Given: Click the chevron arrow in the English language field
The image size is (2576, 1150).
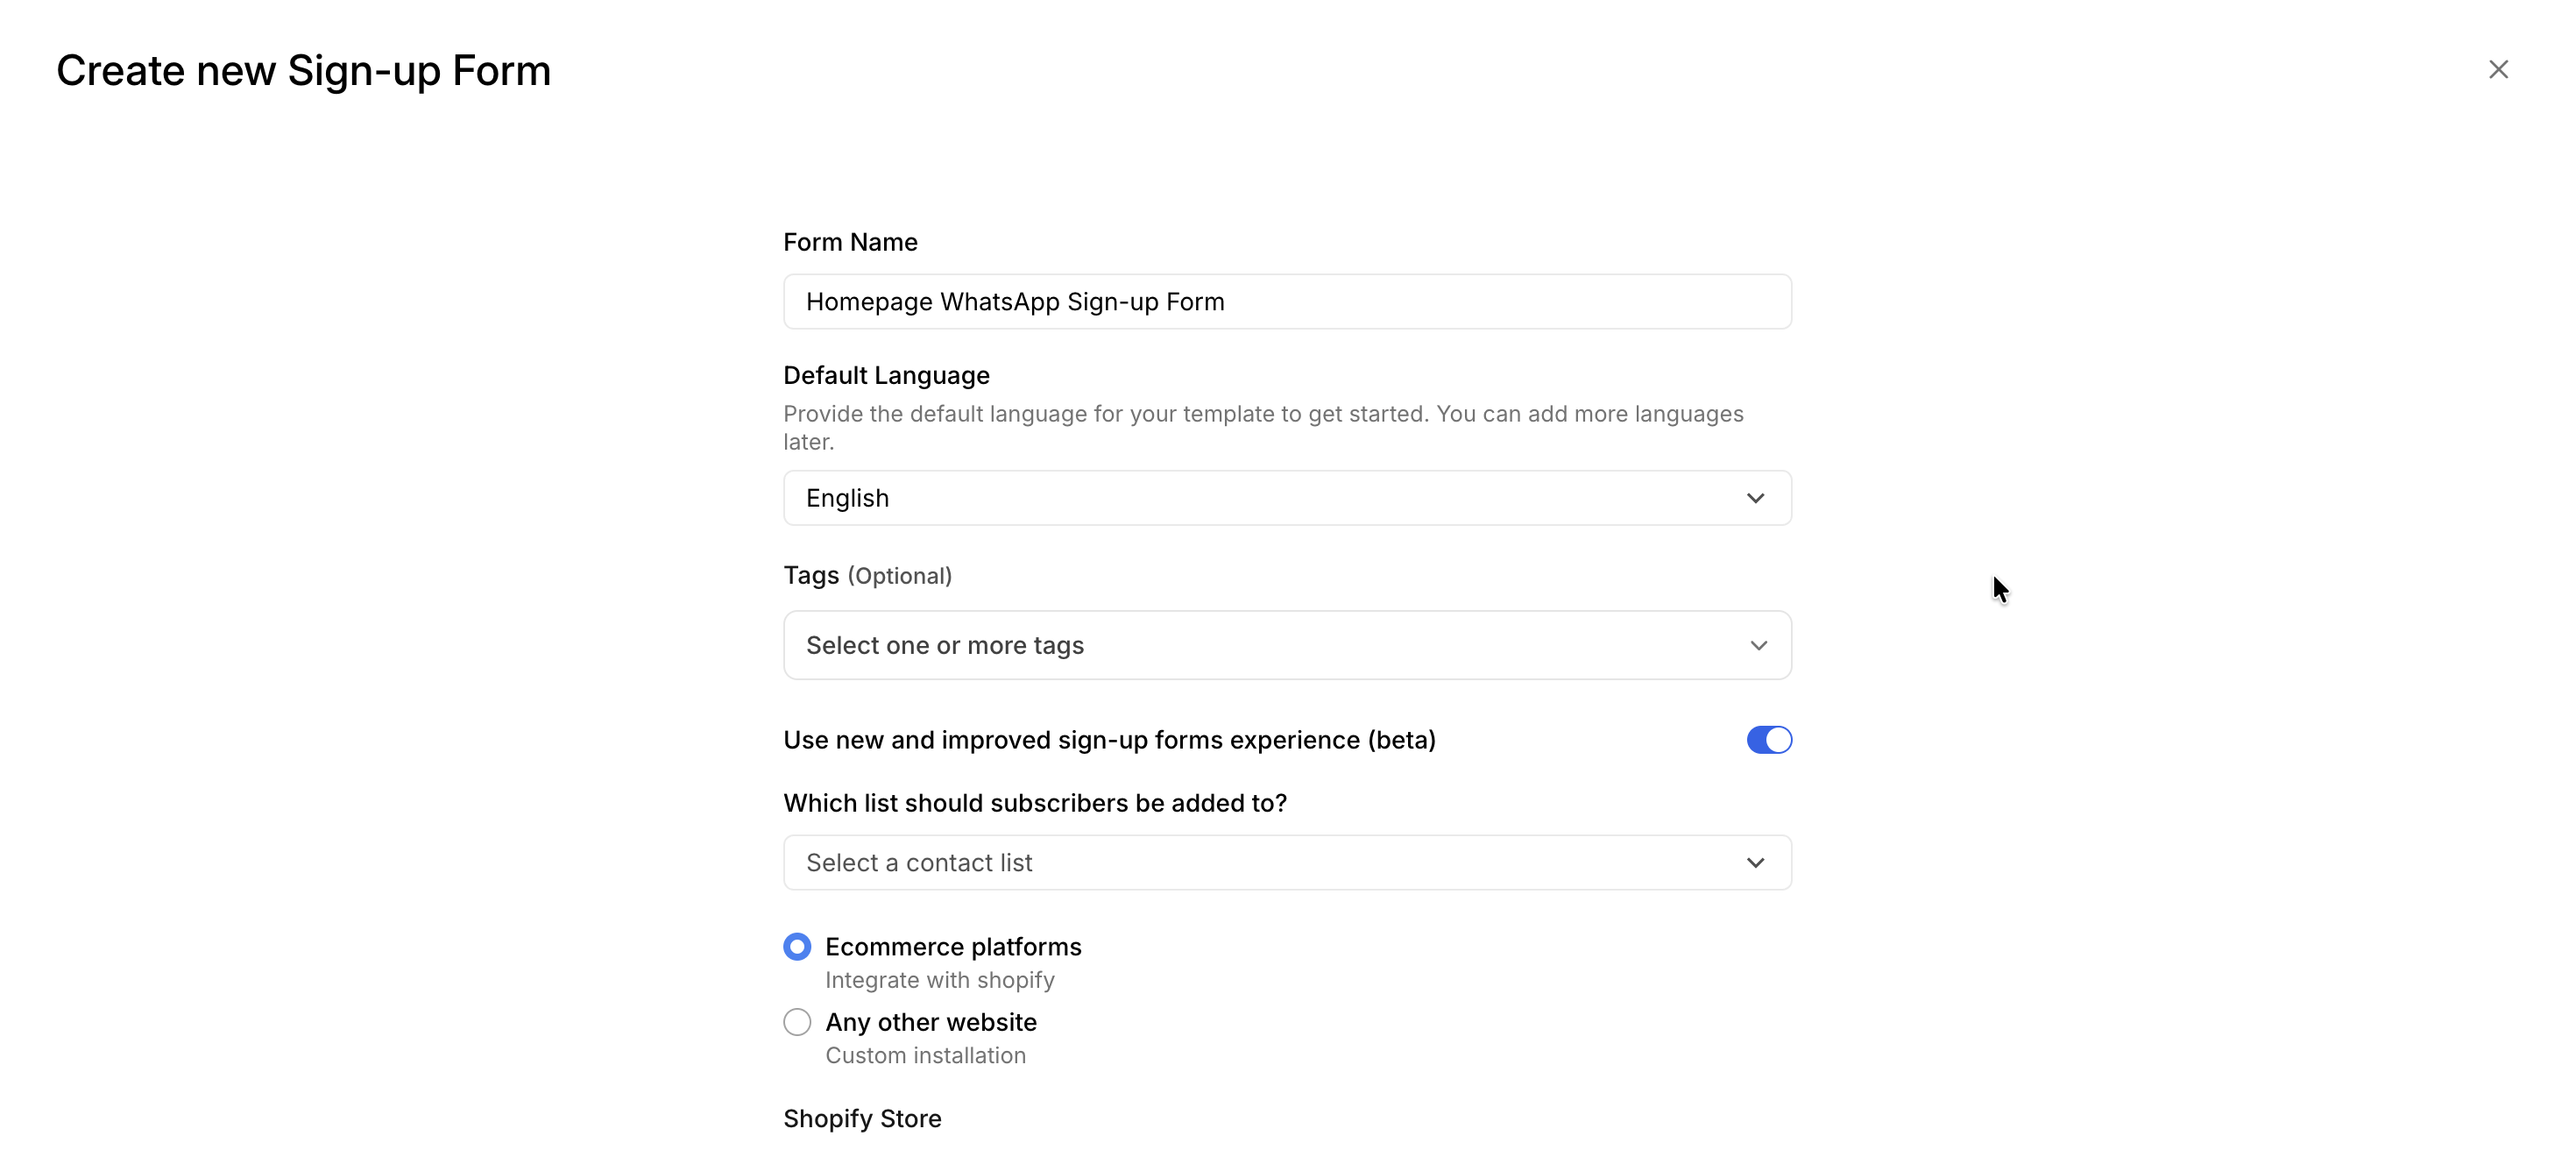Looking at the screenshot, I should (x=1755, y=498).
